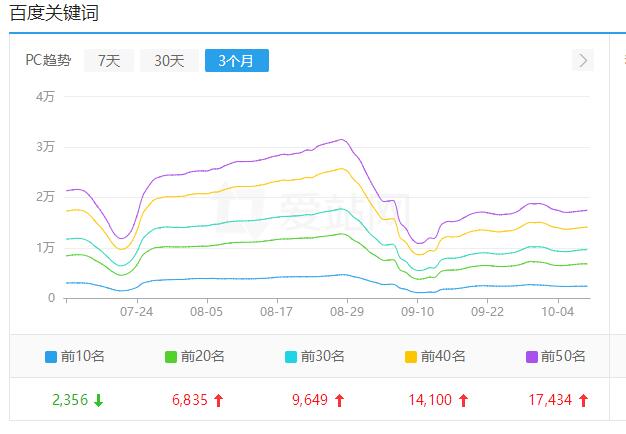Click the red up arrow beside 6,835
626x434 pixels.
click(x=218, y=400)
